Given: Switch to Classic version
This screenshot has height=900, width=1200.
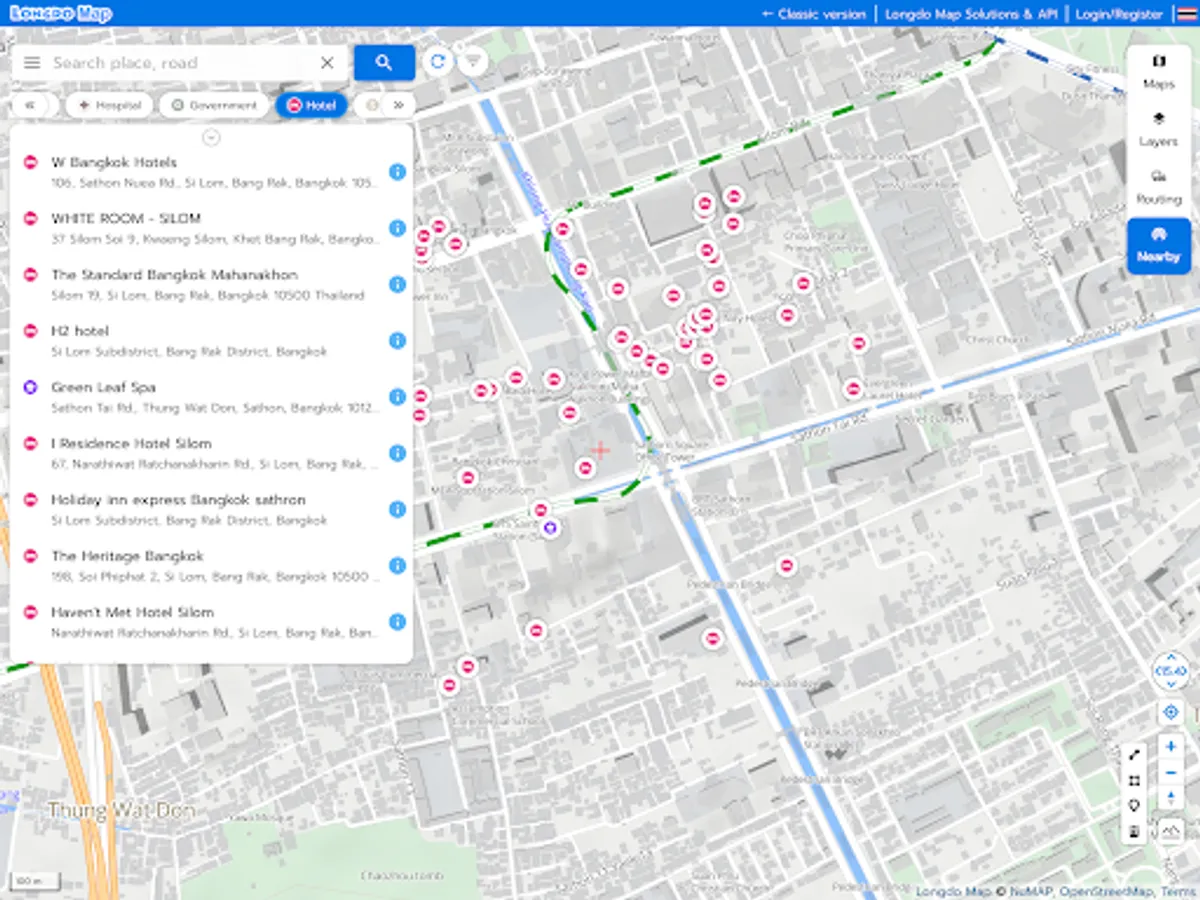Looking at the screenshot, I should tap(815, 14).
